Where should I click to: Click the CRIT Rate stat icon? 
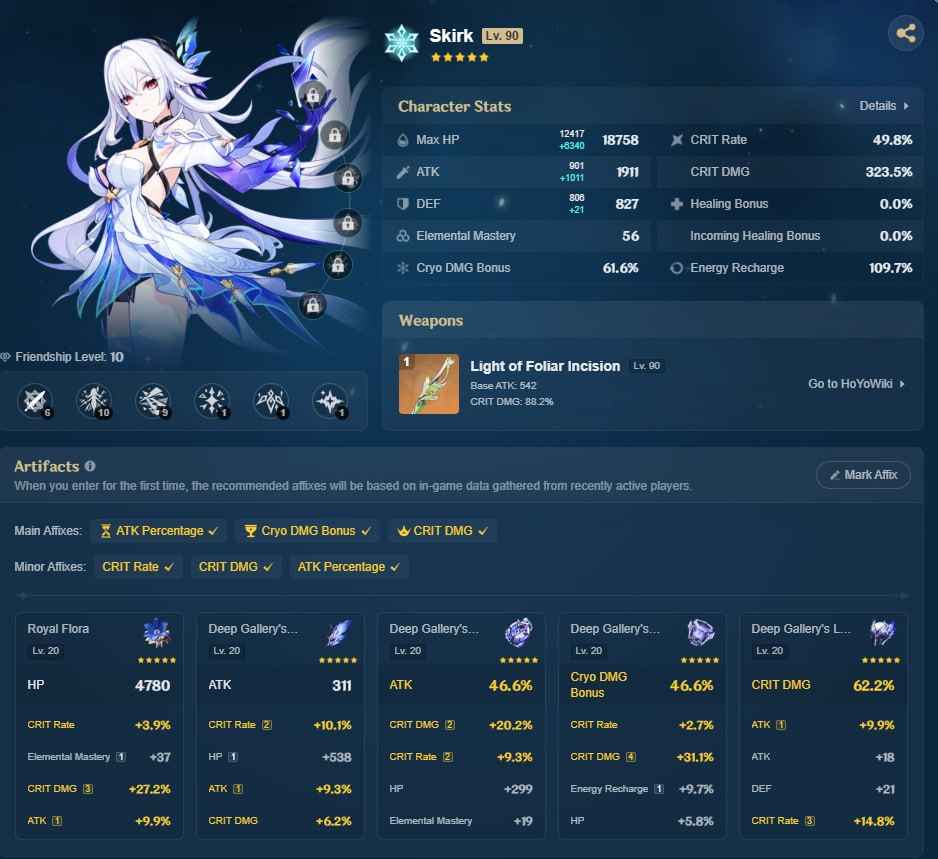coord(677,140)
